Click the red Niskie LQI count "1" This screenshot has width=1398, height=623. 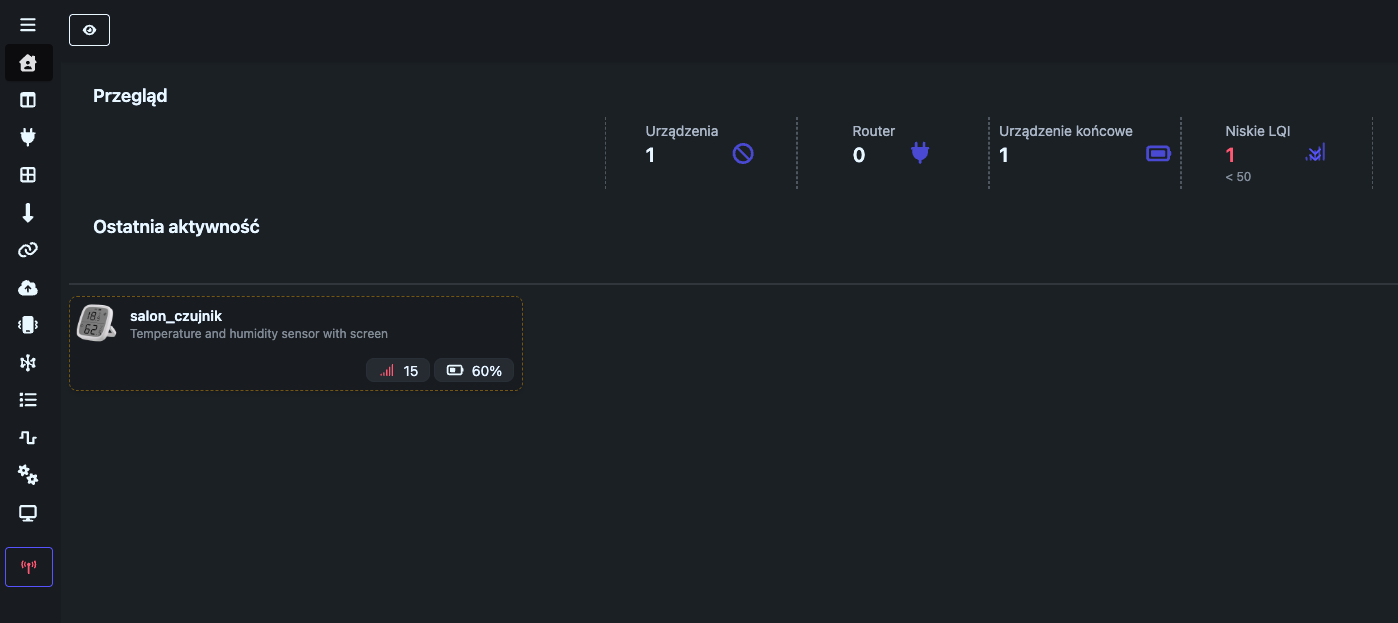pos(1230,155)
